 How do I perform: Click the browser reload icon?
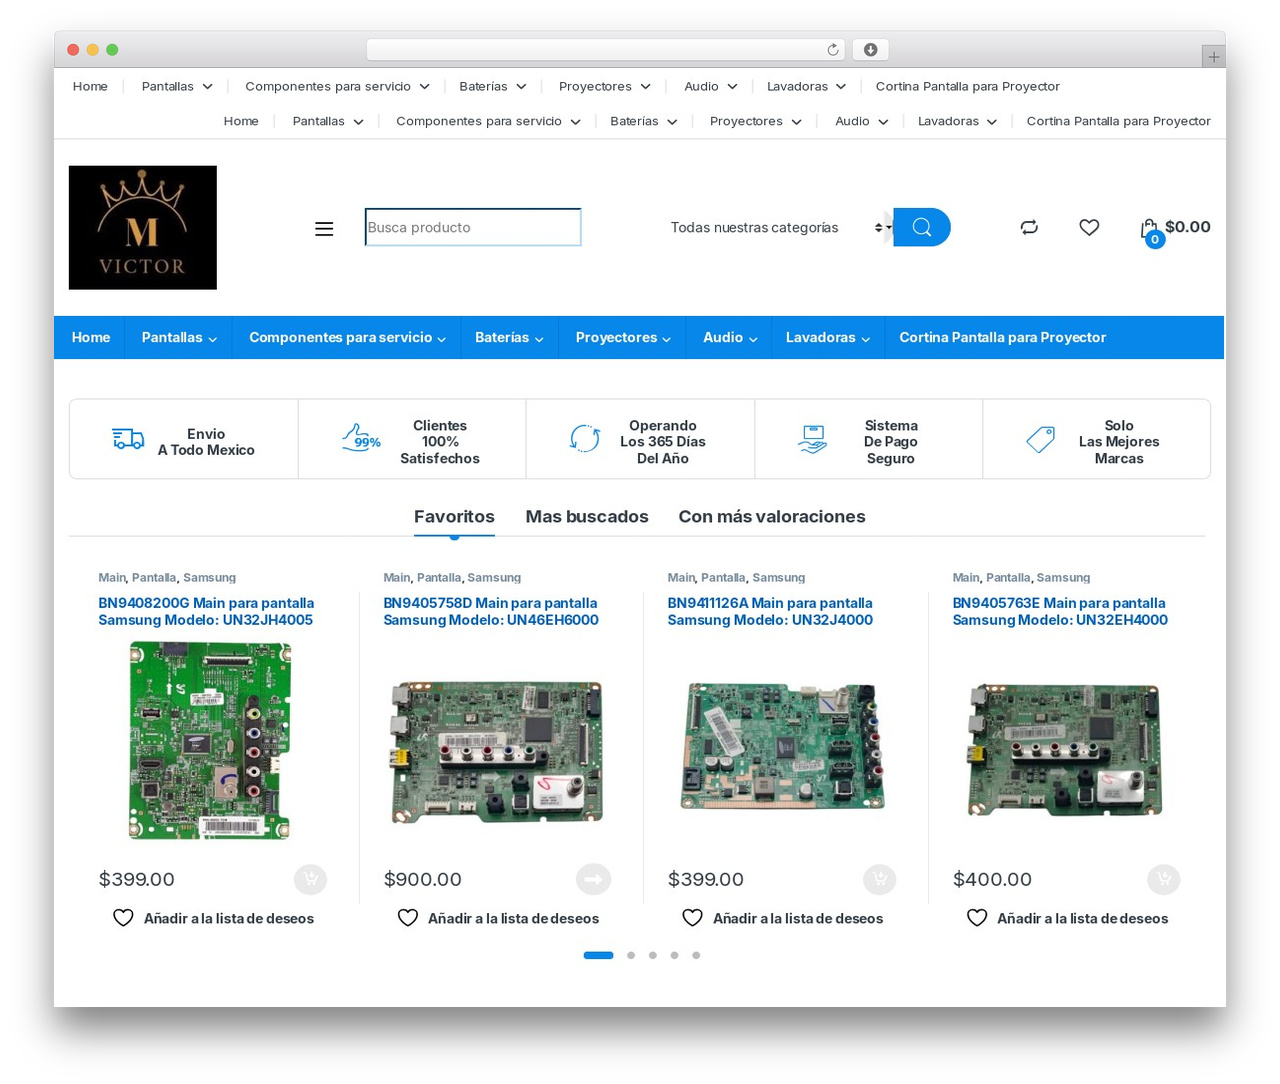(x=833, y=49)
